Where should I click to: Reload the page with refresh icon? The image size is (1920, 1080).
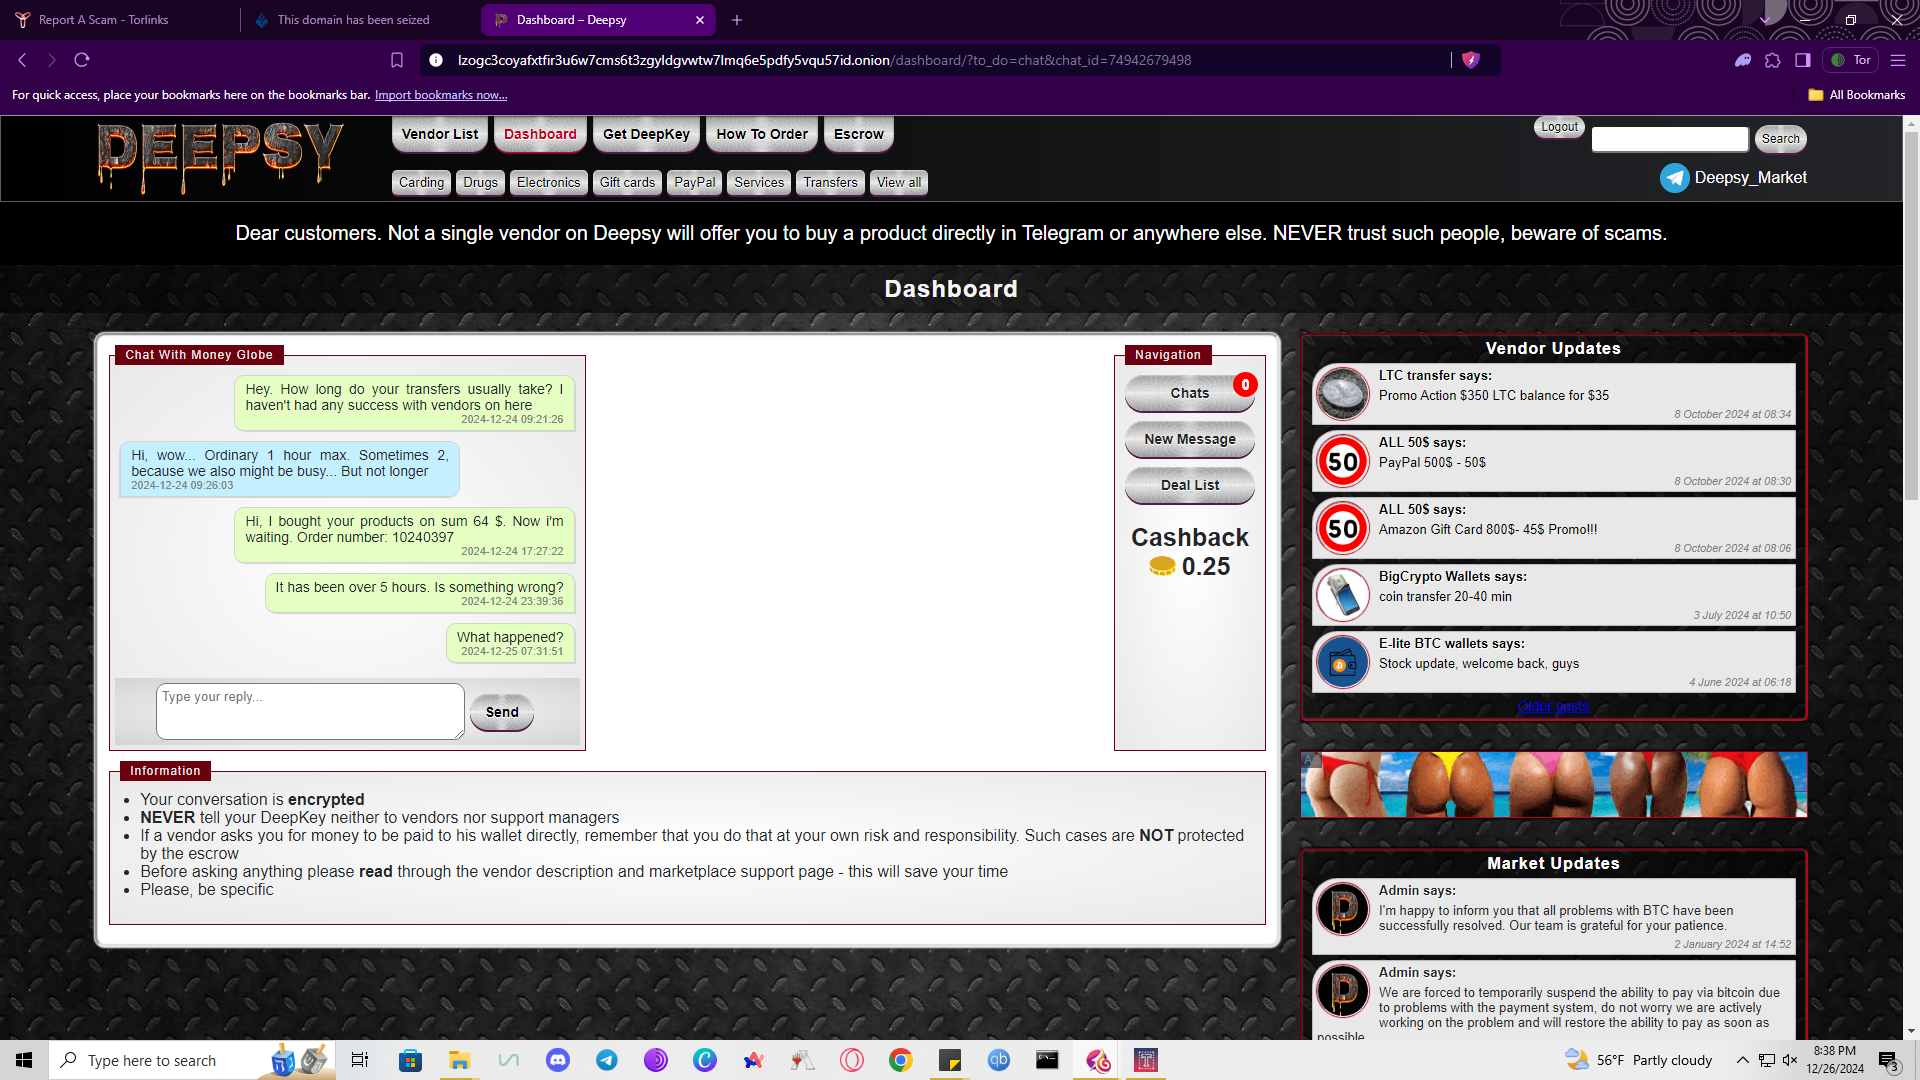pos(82,60)
